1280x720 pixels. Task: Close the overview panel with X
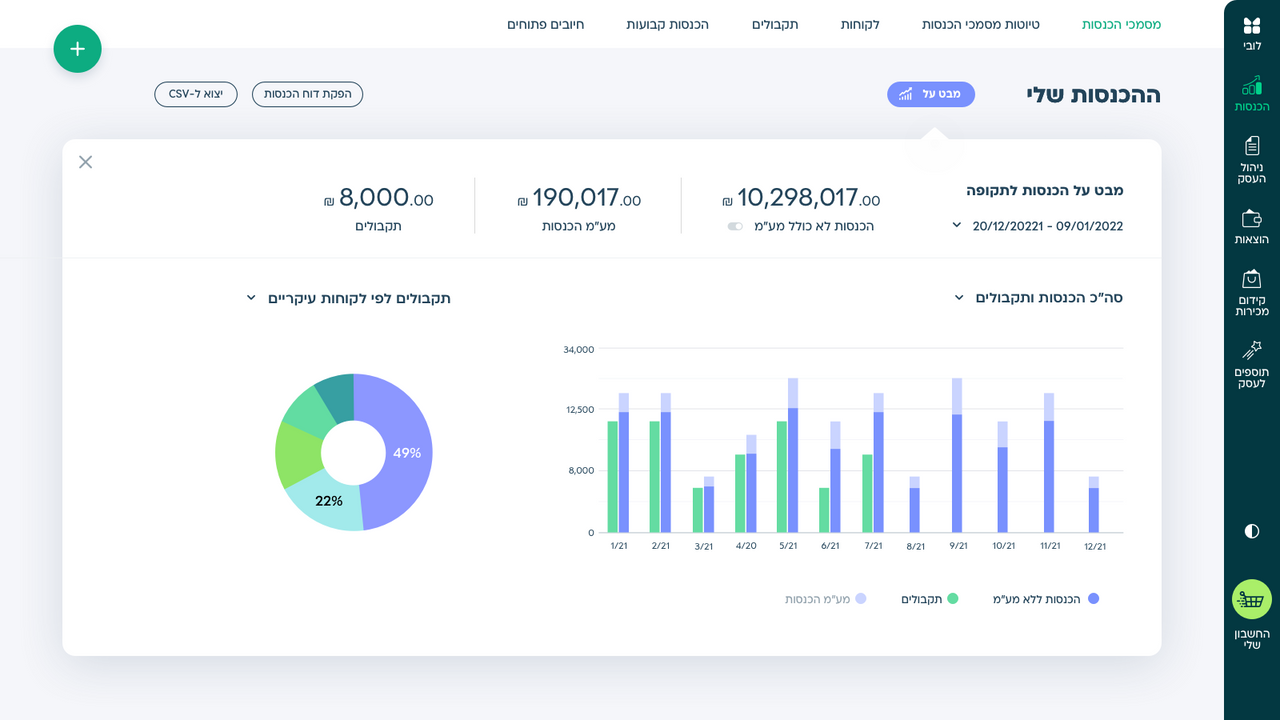85,162
